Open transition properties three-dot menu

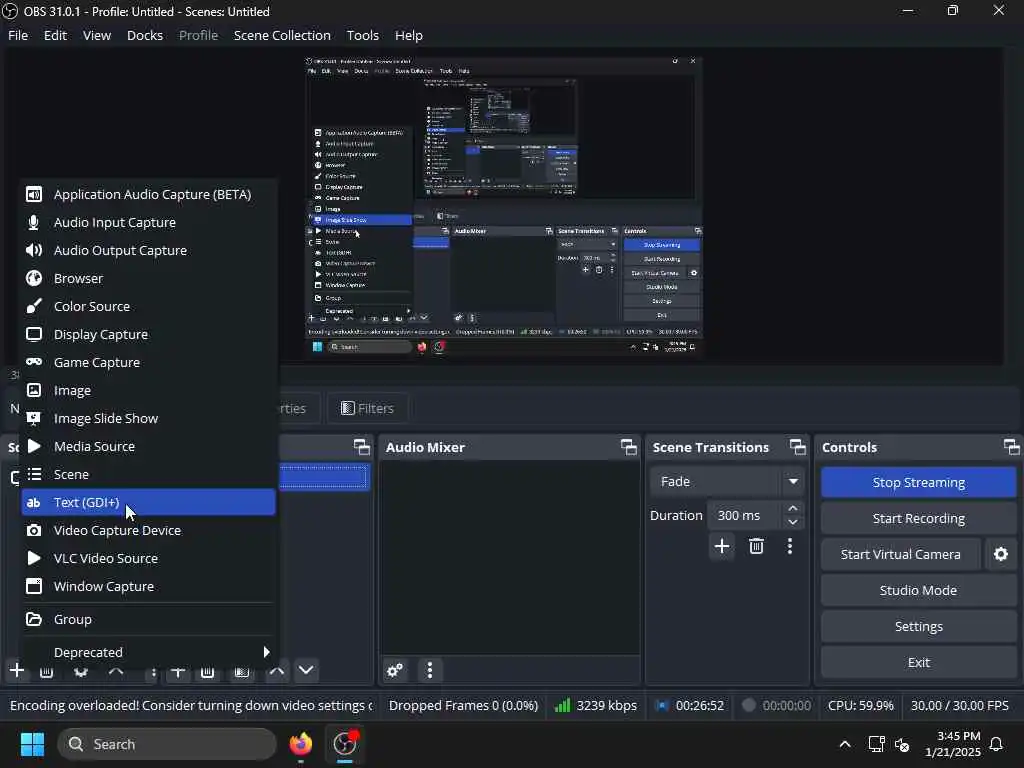click(x=790, y=546)
